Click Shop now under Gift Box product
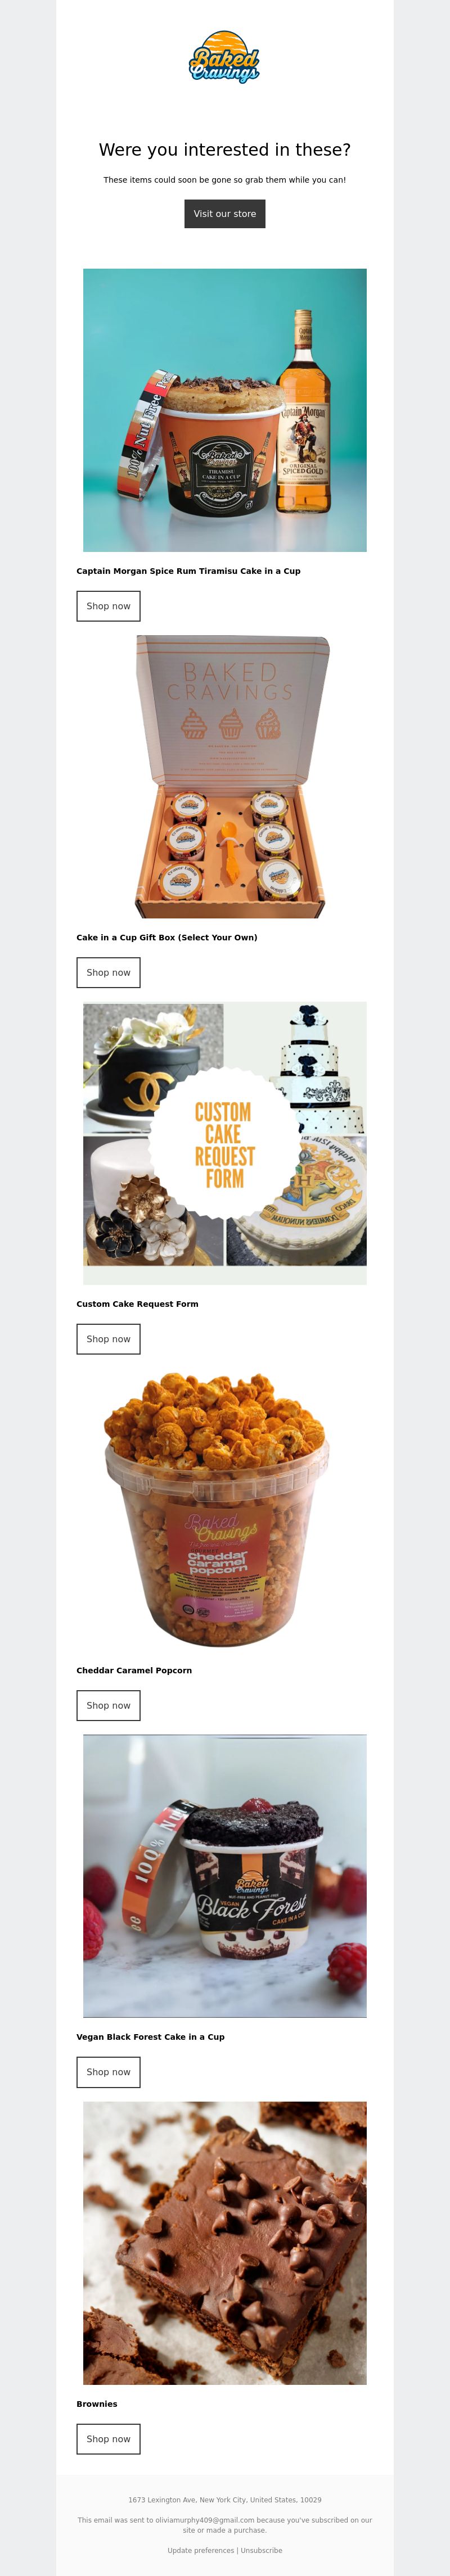Viewport: 450px width, 2576px height. pos(108,973)
